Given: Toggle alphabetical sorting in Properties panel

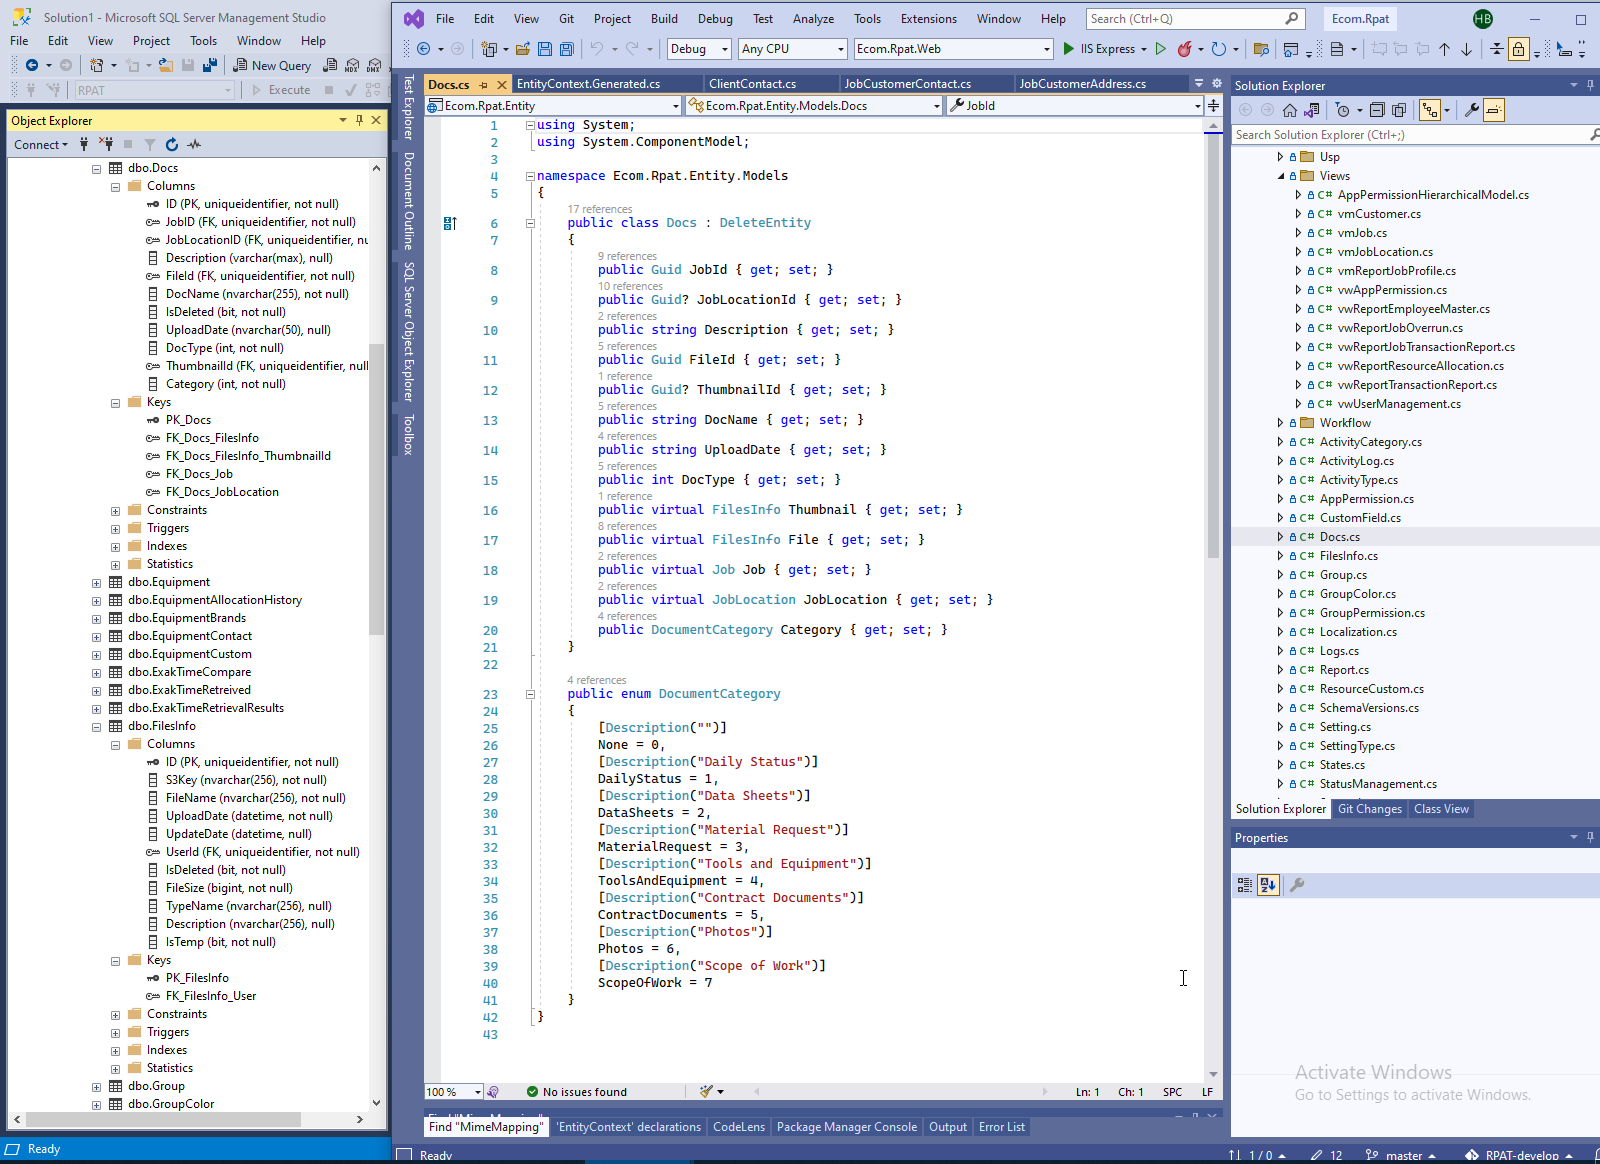Looking at the screenshot, I should point(1268,885).
